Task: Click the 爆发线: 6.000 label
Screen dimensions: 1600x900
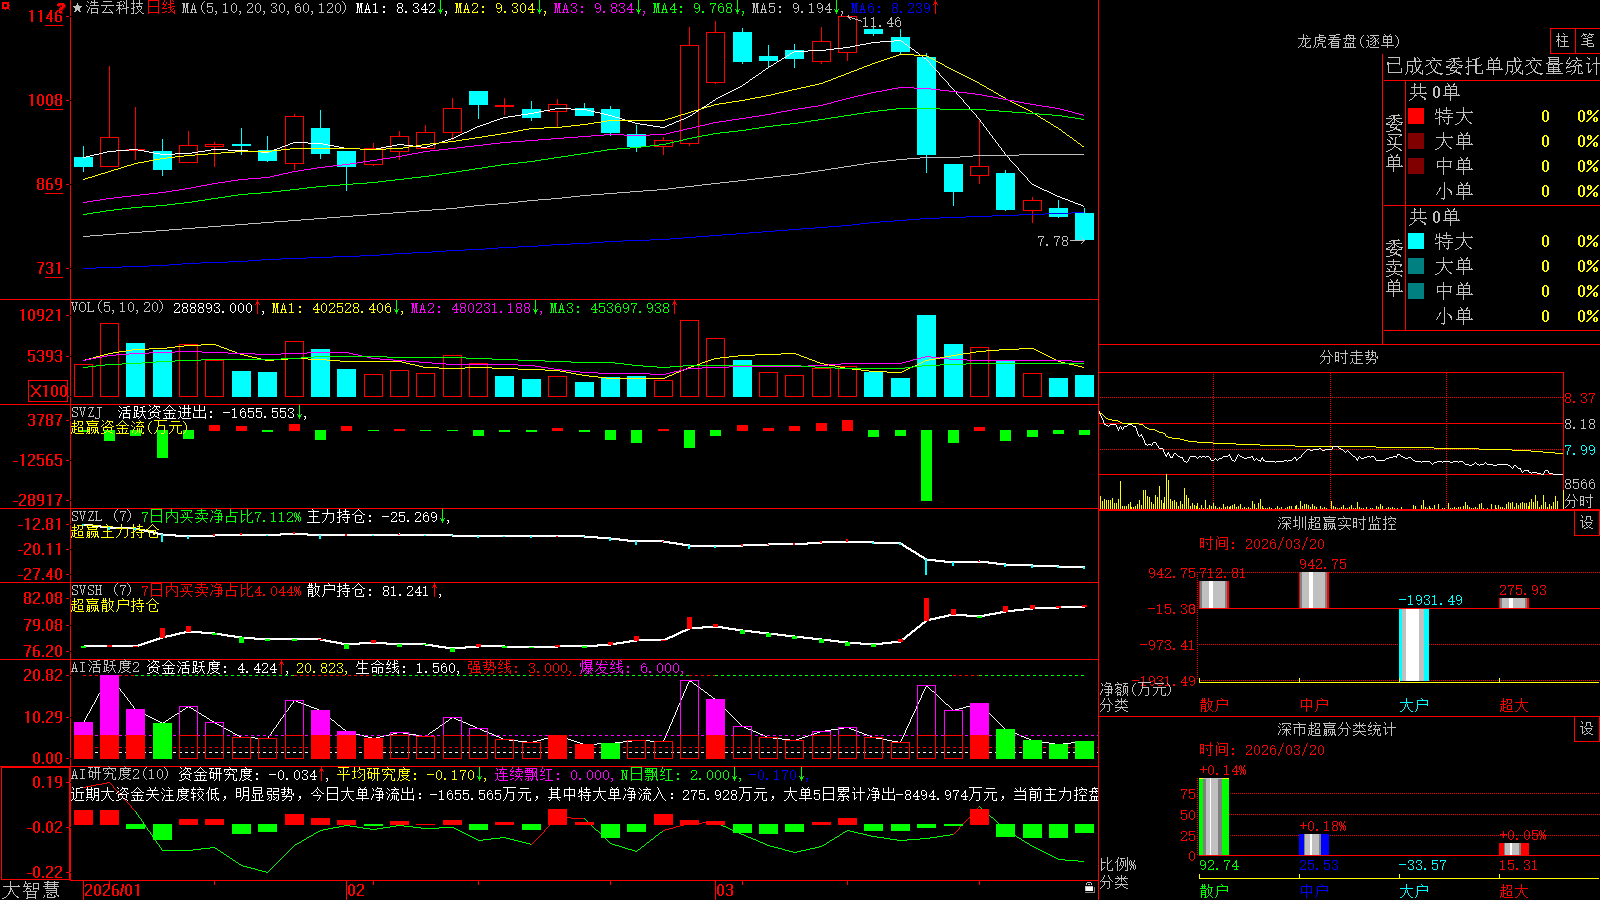Action: tap(632, 668)
